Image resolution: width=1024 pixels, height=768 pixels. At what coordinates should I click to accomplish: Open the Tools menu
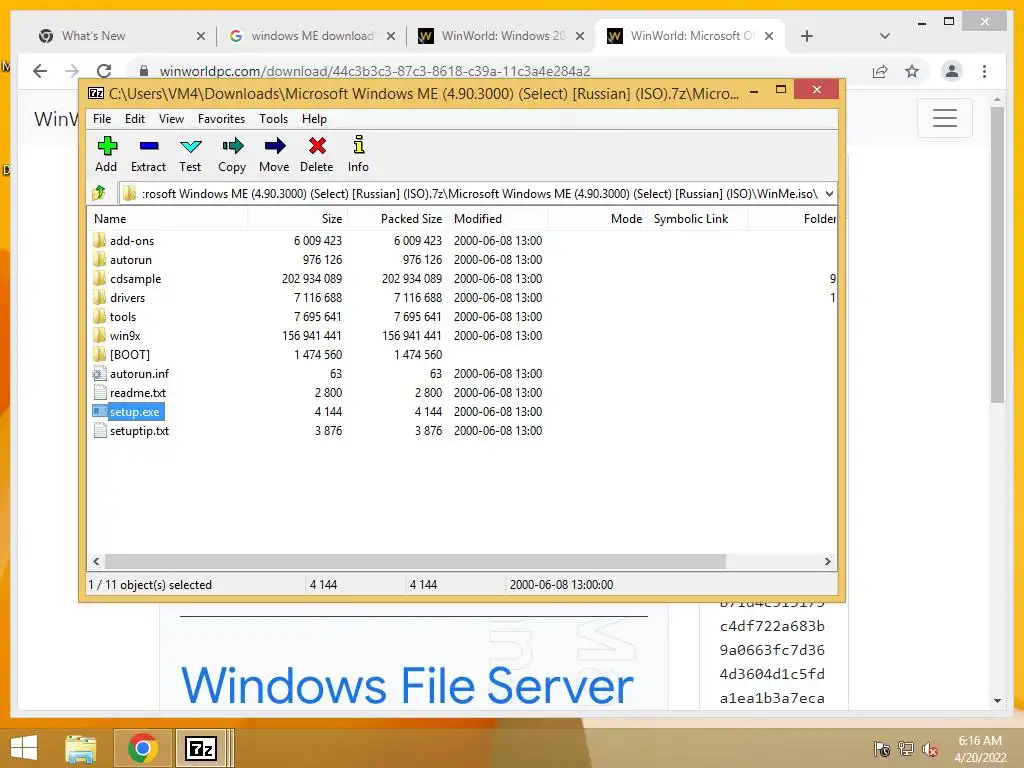[273, 119]
